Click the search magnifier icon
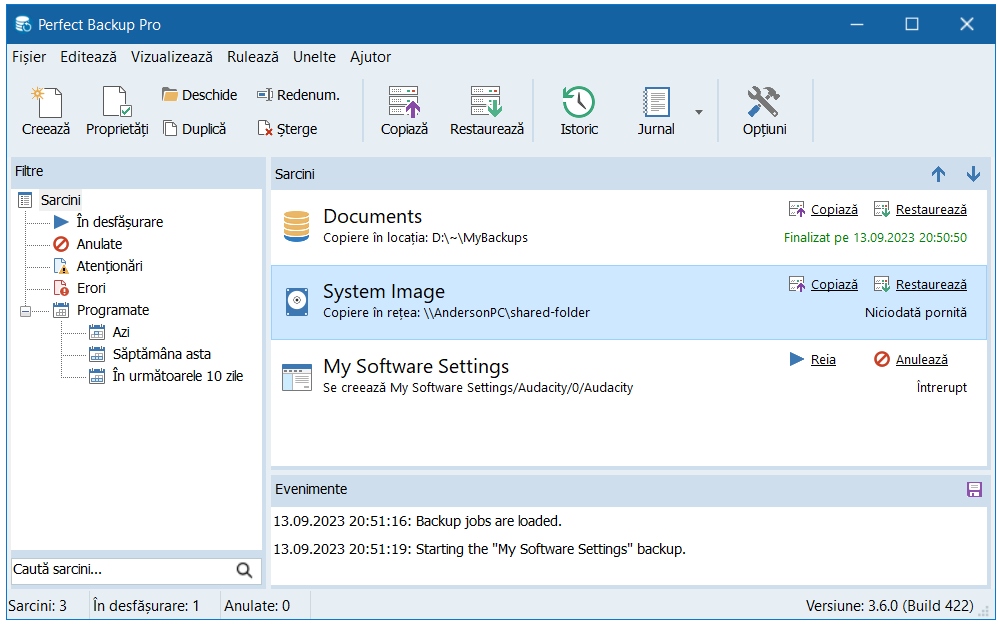998x624 pixels. tap(244, 570)
